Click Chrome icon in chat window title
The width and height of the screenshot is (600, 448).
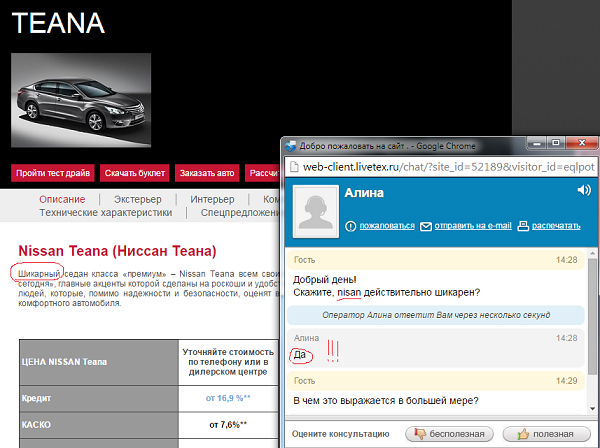[291, 146]
